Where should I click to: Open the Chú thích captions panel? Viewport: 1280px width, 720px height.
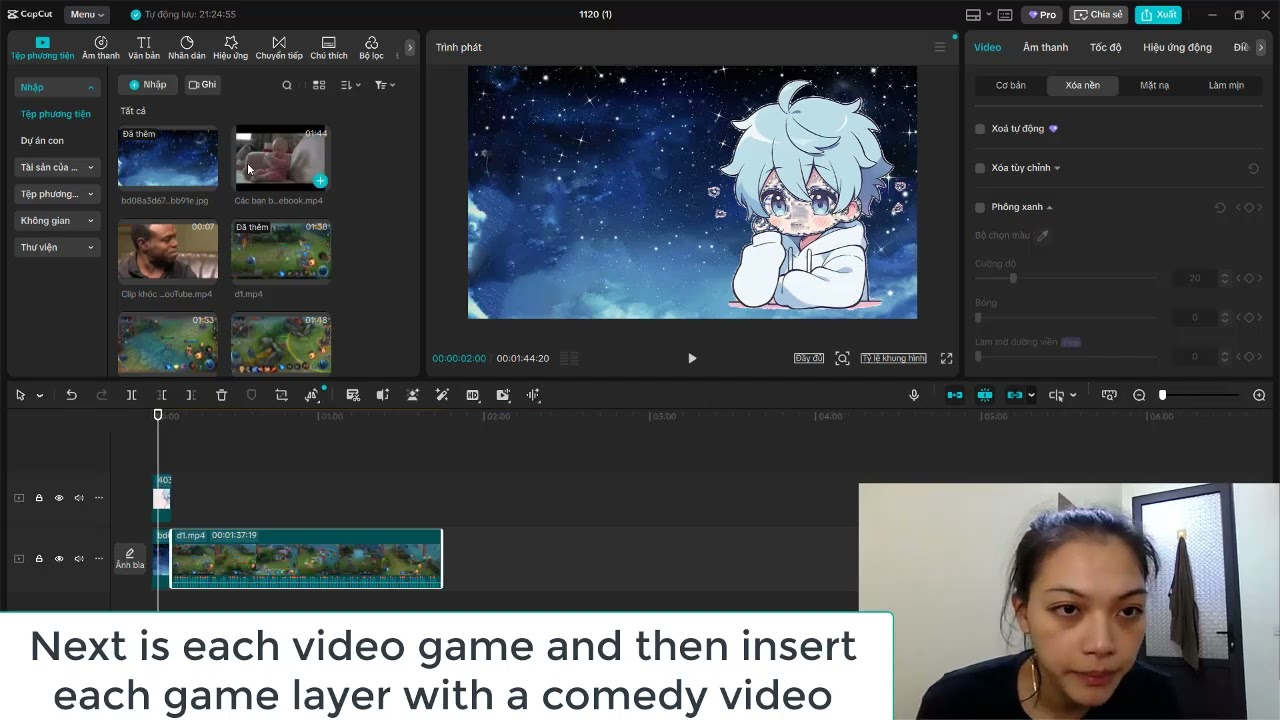328,47
